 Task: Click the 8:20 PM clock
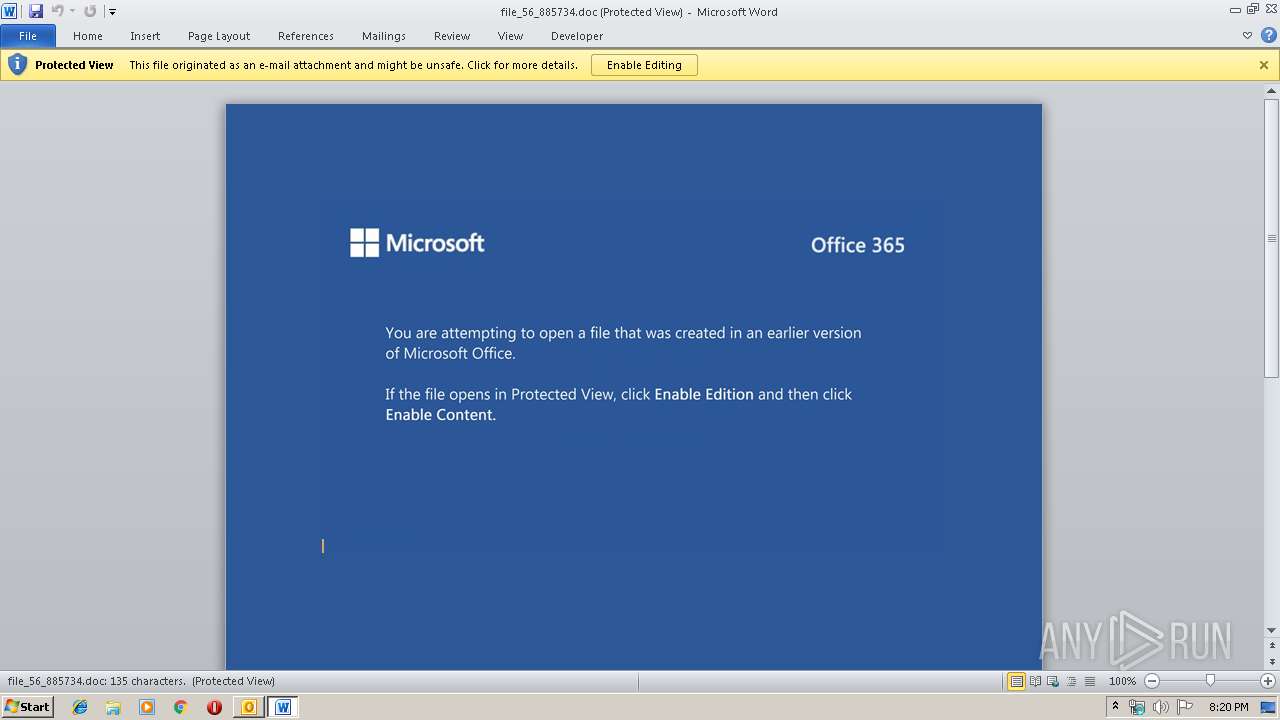1228,707
